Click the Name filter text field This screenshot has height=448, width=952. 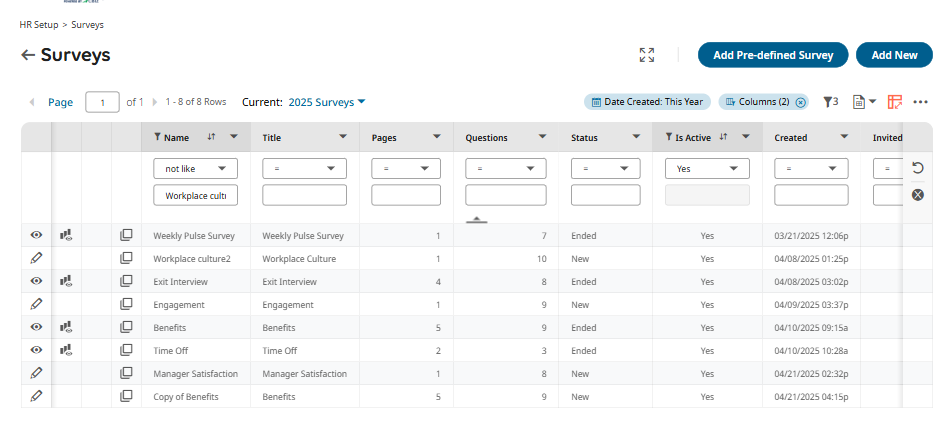tap(196, 195)
